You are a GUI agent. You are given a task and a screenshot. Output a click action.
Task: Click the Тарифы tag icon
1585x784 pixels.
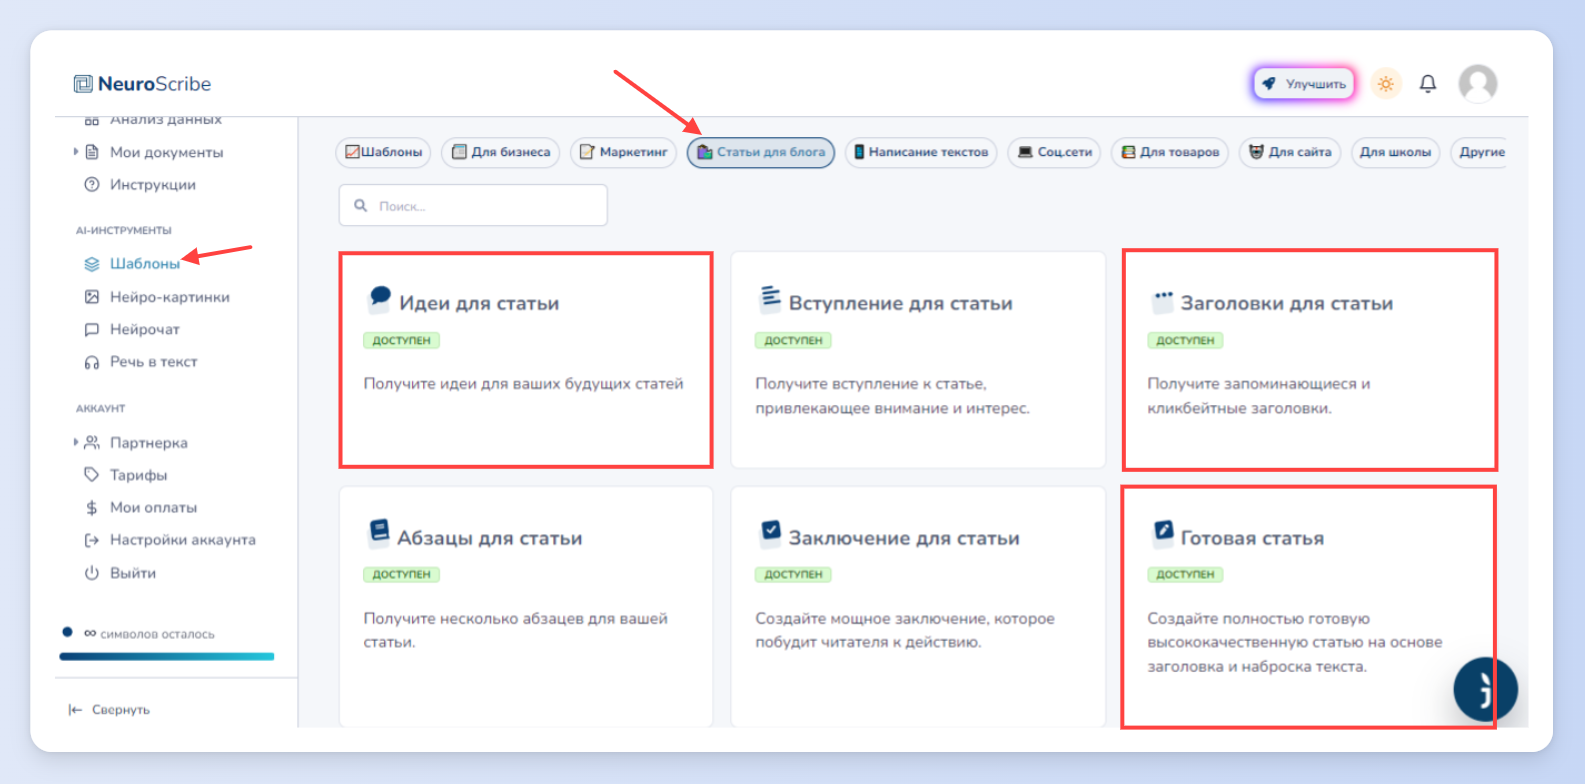click(x=92, y=475)
